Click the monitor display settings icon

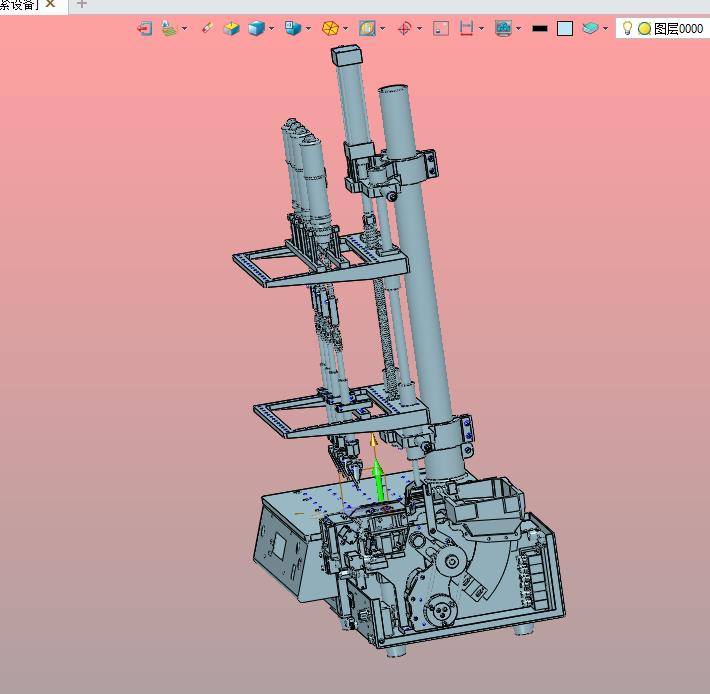503,28
